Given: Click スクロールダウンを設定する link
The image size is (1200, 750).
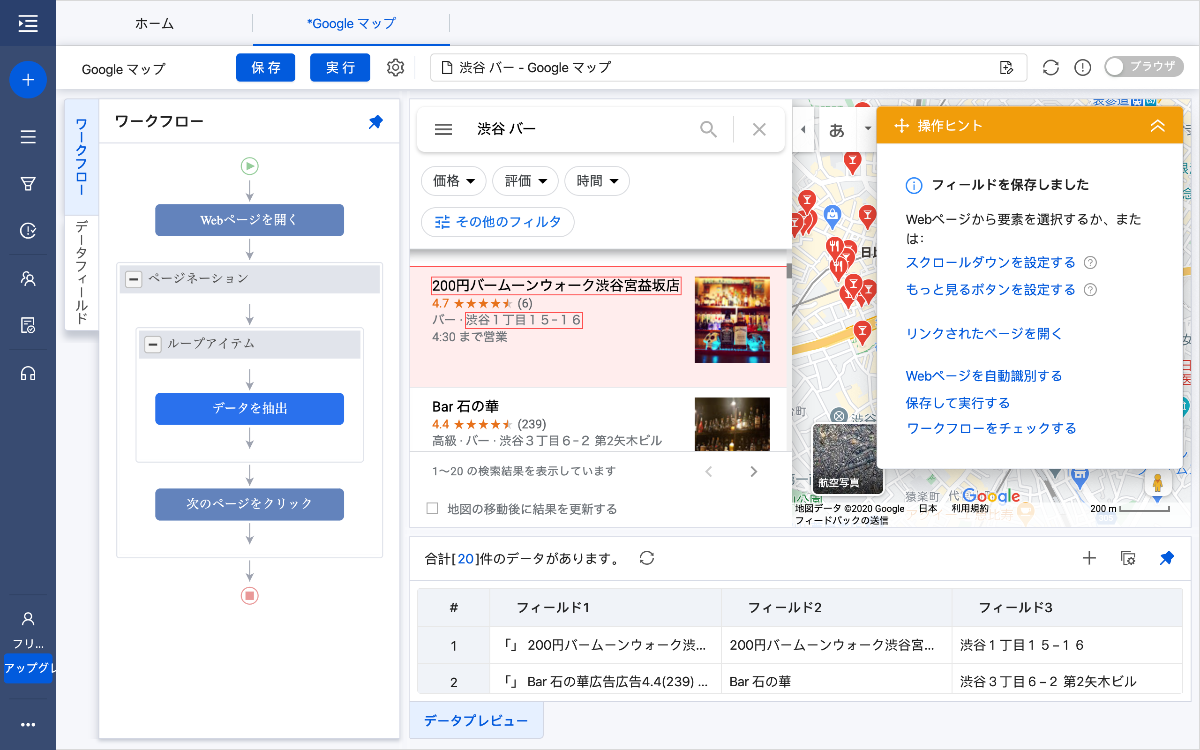Looking at the screenshot, I should click(x=990, y=263).
